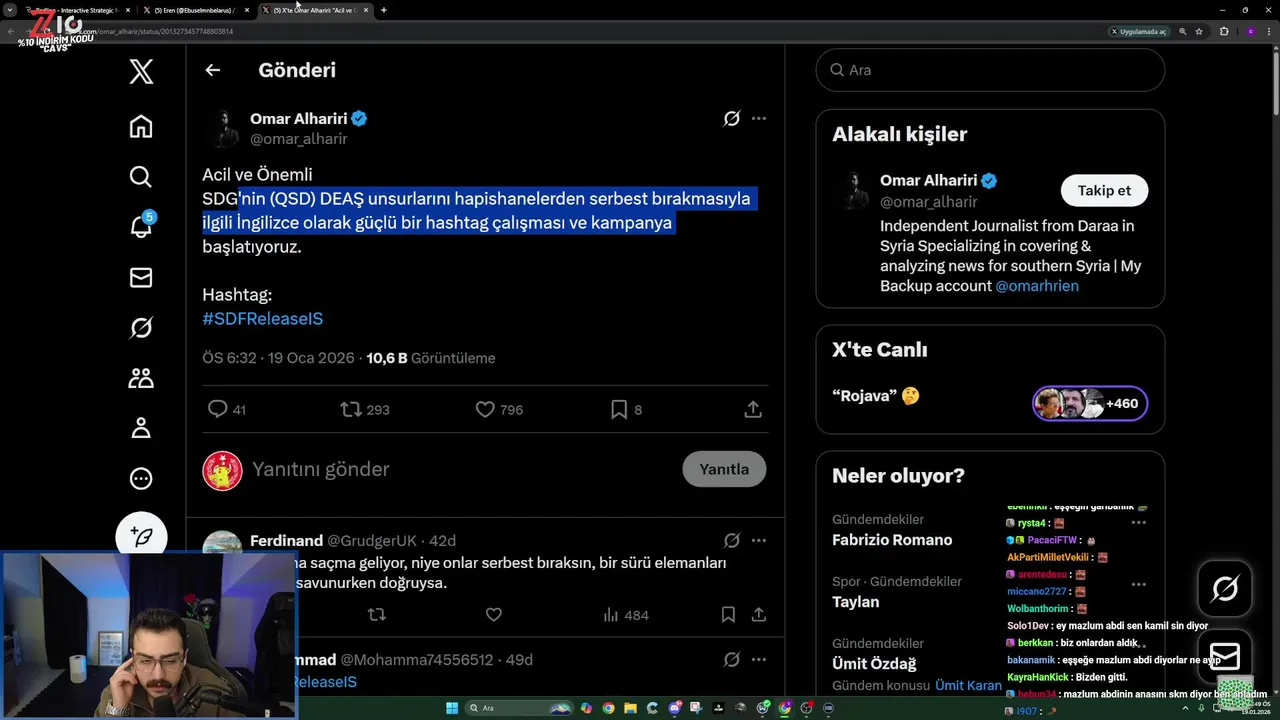Click the 10,6 B Görüntüleme view count
This screenshot has height=720, width=1280.
[x=430, y=358]
